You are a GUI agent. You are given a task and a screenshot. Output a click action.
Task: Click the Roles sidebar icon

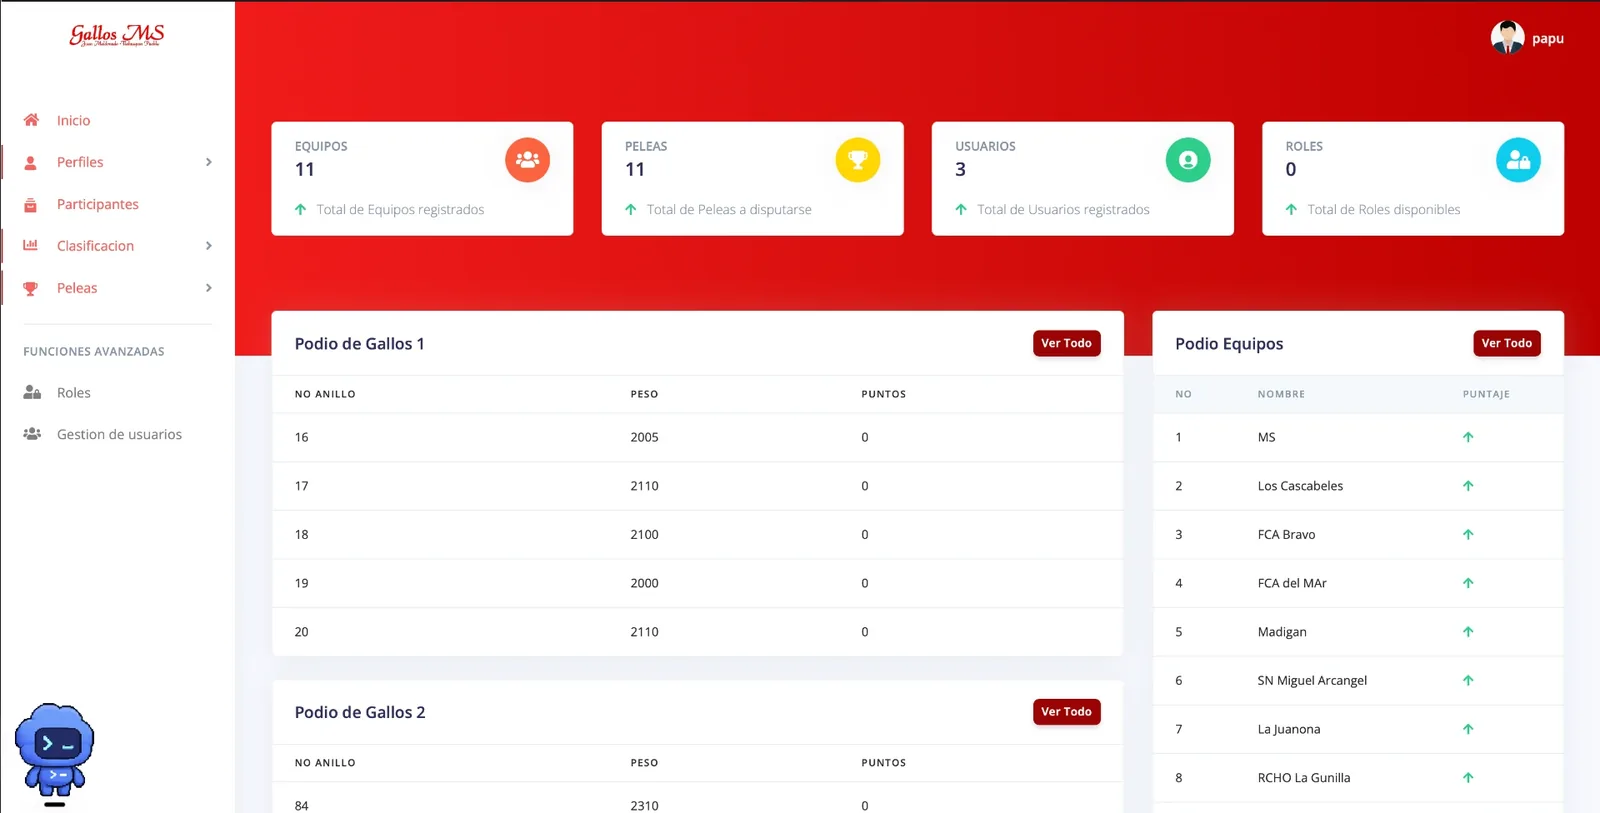coord(32,393)
